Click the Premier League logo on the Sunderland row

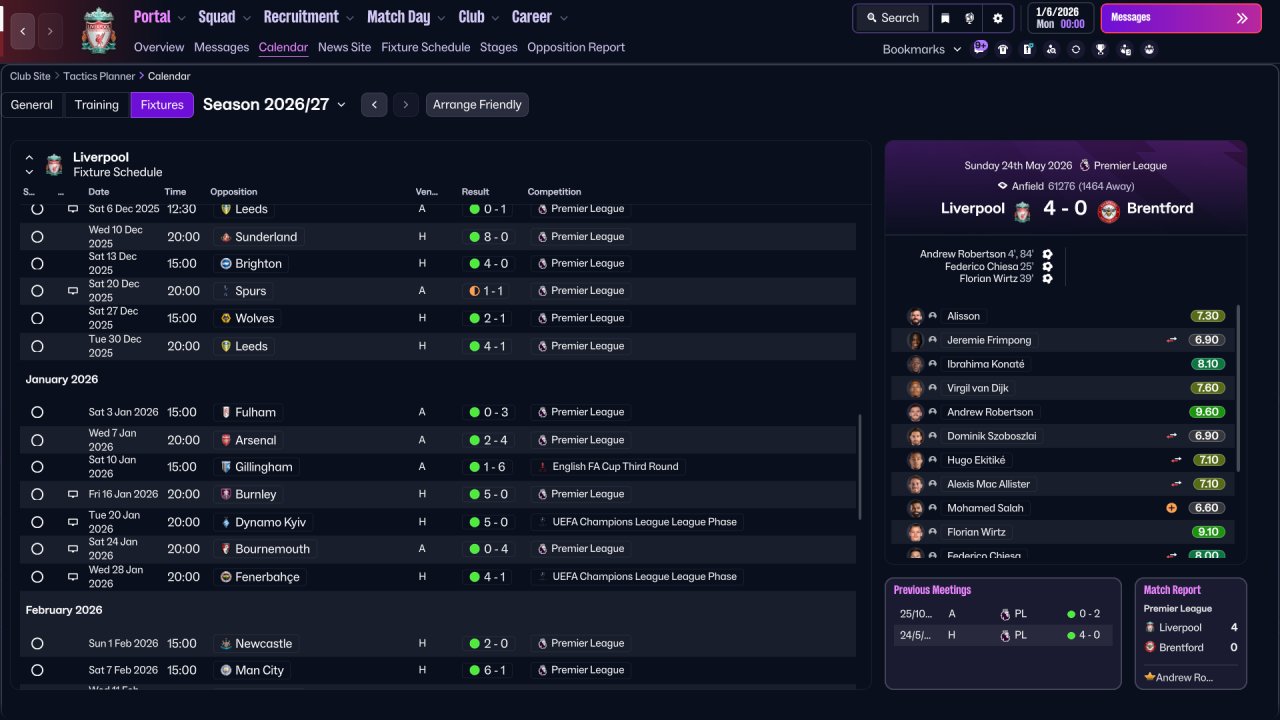tap(542, 237)
